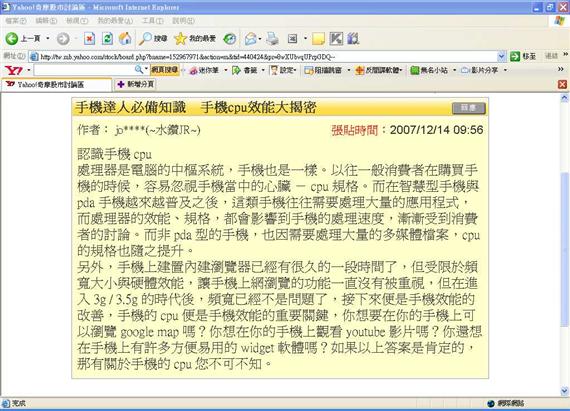Go to the home page icon
Viewport: 570px width, 411px height.
(125, 39)
